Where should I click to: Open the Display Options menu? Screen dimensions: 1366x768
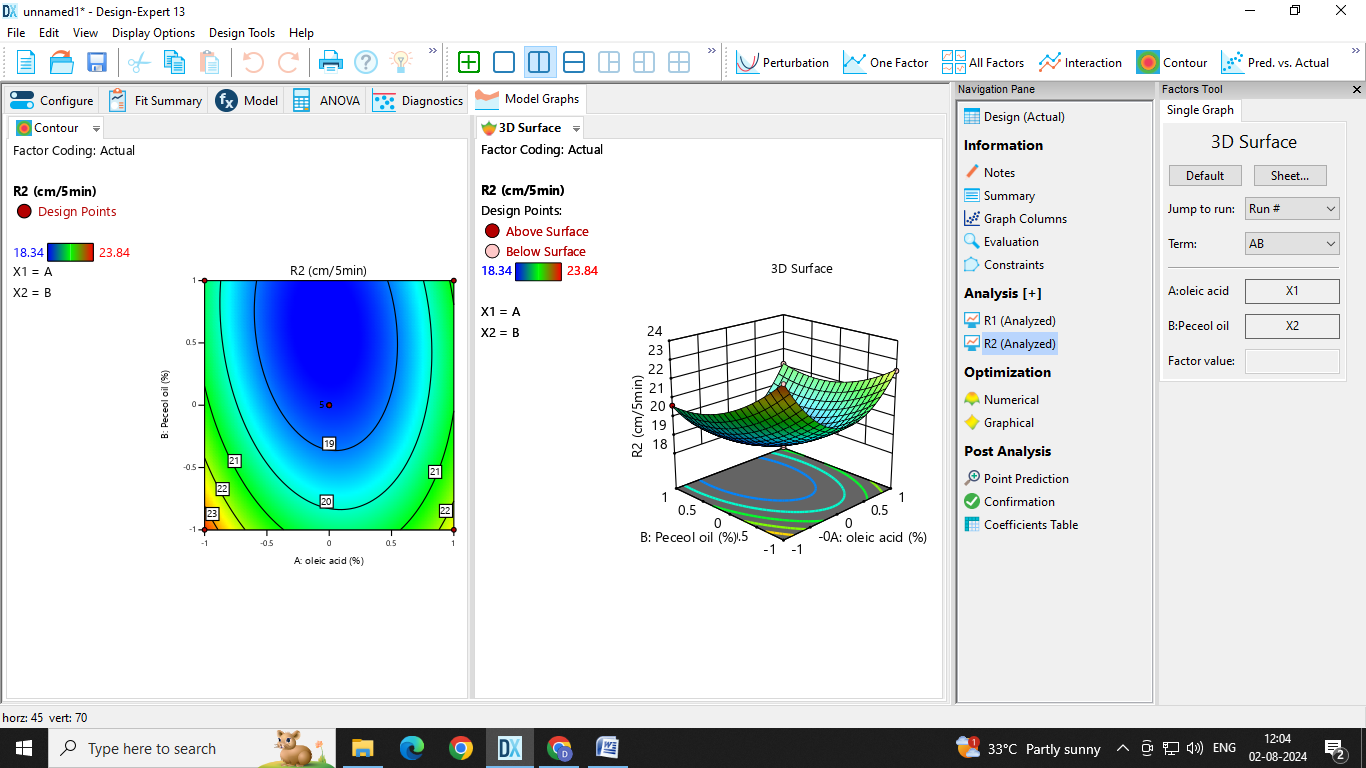(x=153, y=33)
